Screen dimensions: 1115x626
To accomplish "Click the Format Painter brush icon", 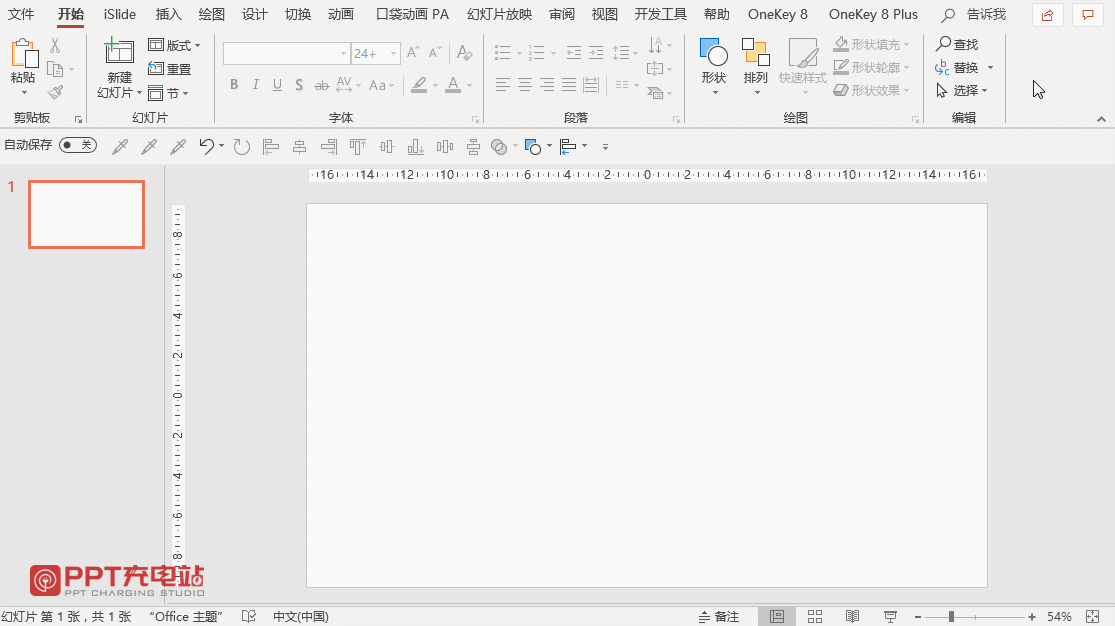I will click(56, 92).
